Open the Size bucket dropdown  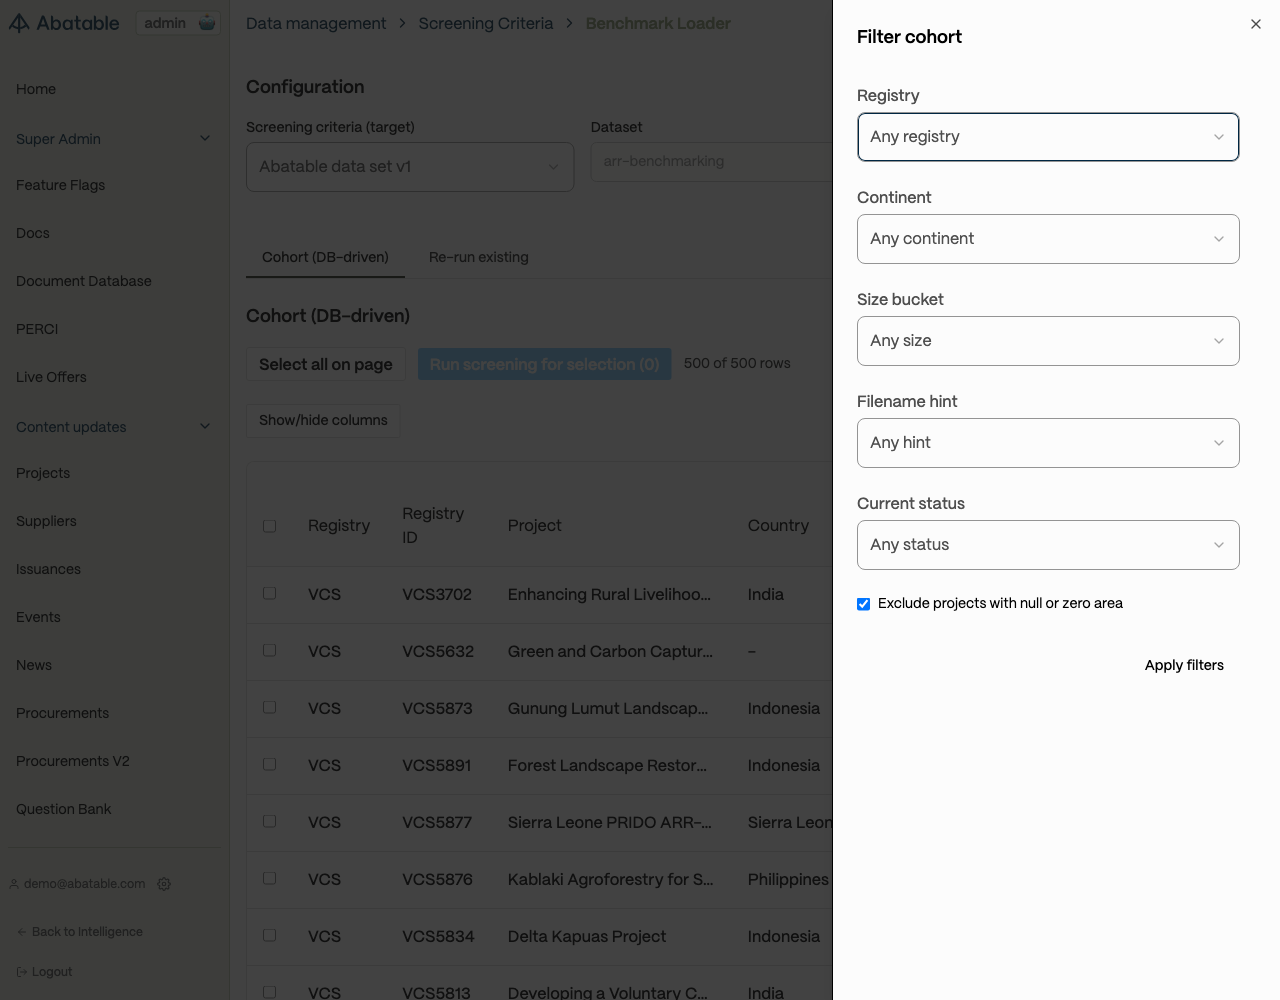tap(1048, 341)
